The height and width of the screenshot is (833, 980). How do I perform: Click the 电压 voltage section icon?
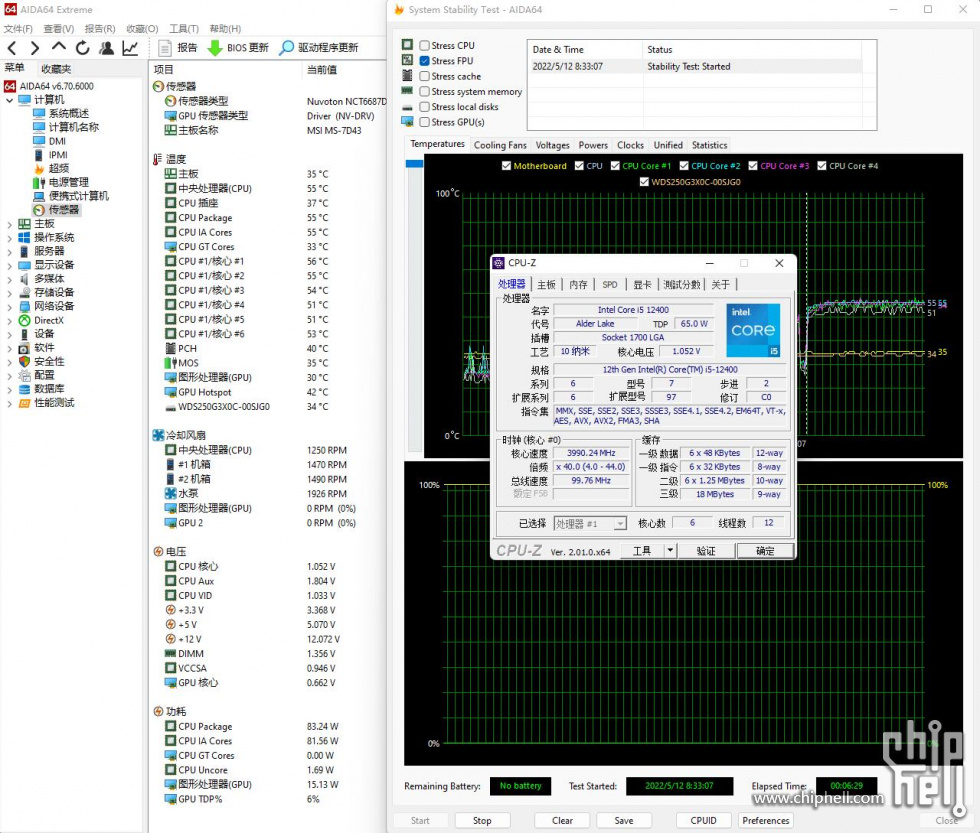(159, 551)
